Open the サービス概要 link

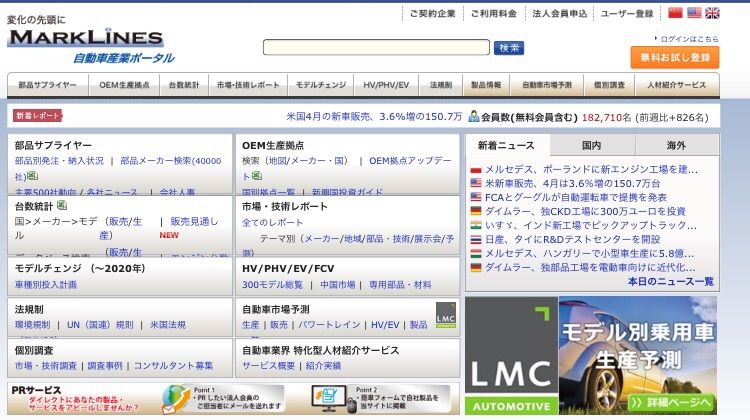(x=268, y=365)
